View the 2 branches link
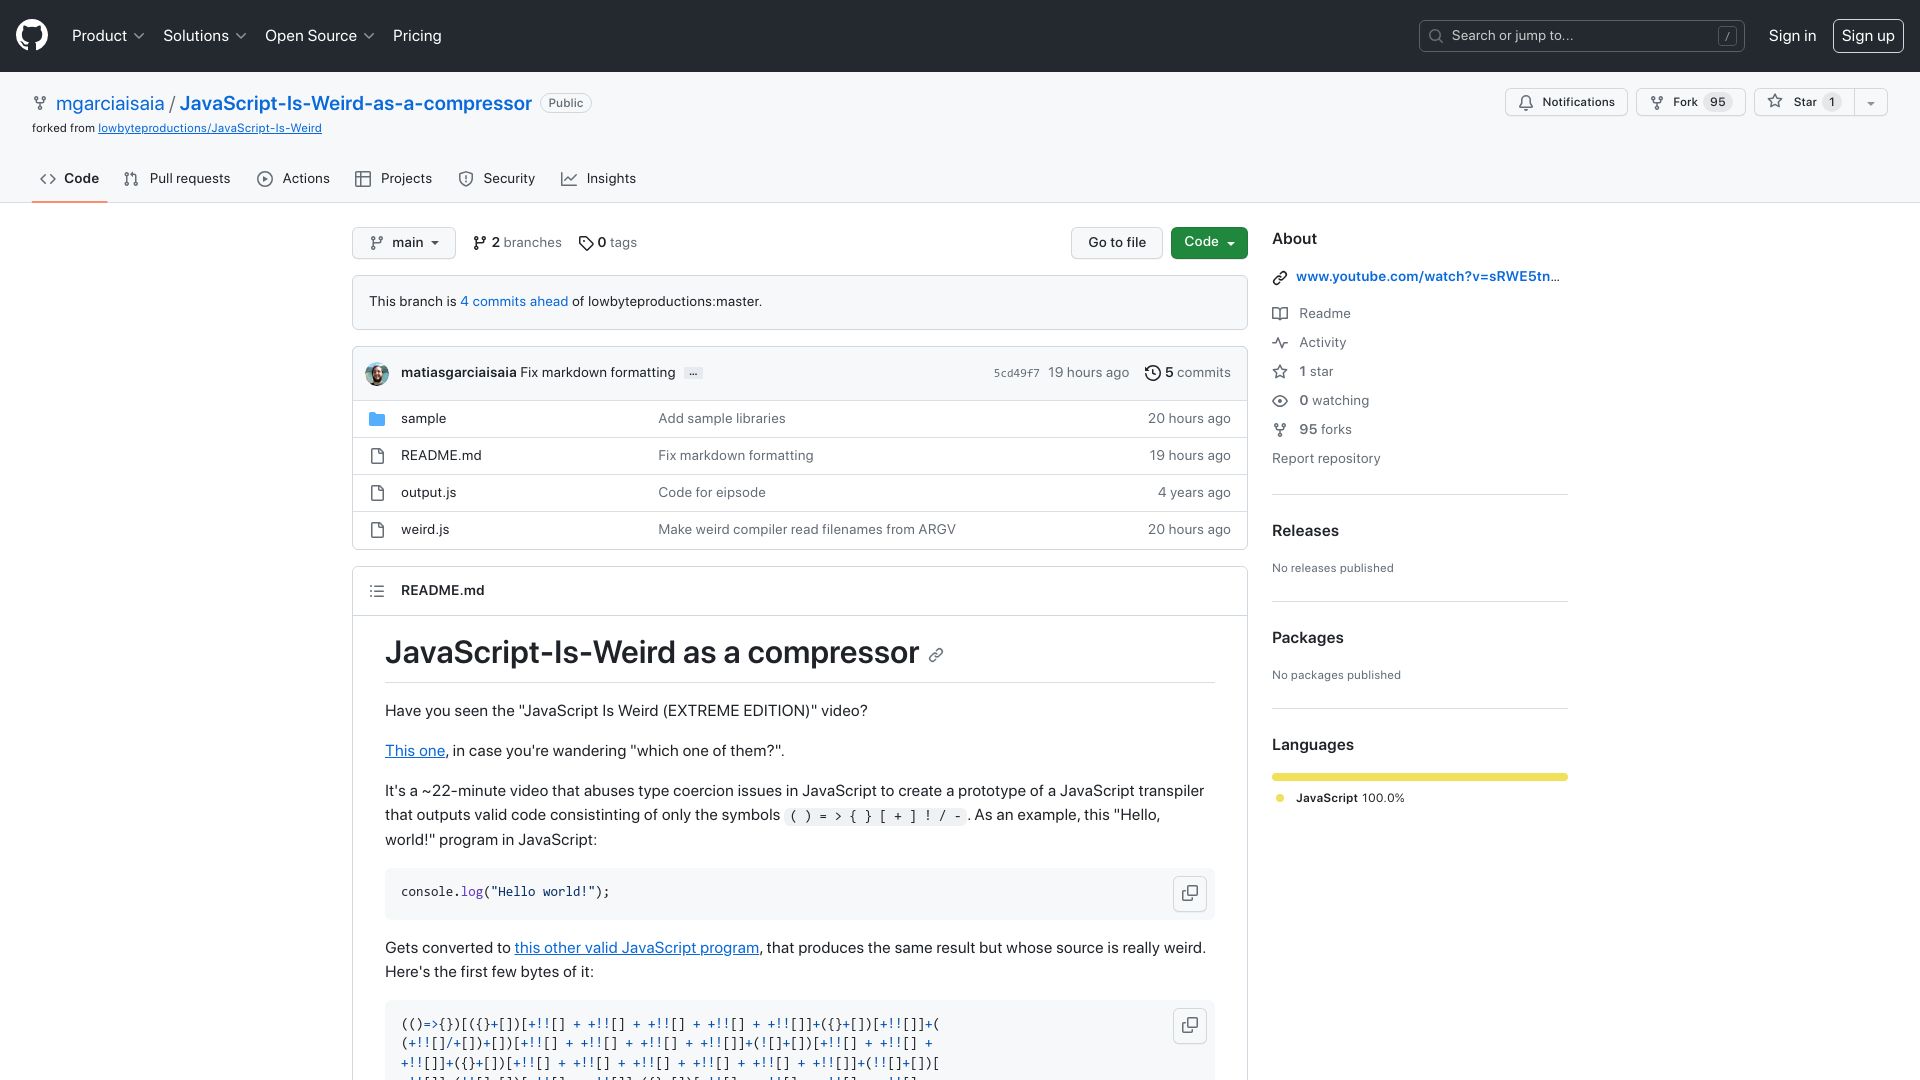 [x=517, y=243]
